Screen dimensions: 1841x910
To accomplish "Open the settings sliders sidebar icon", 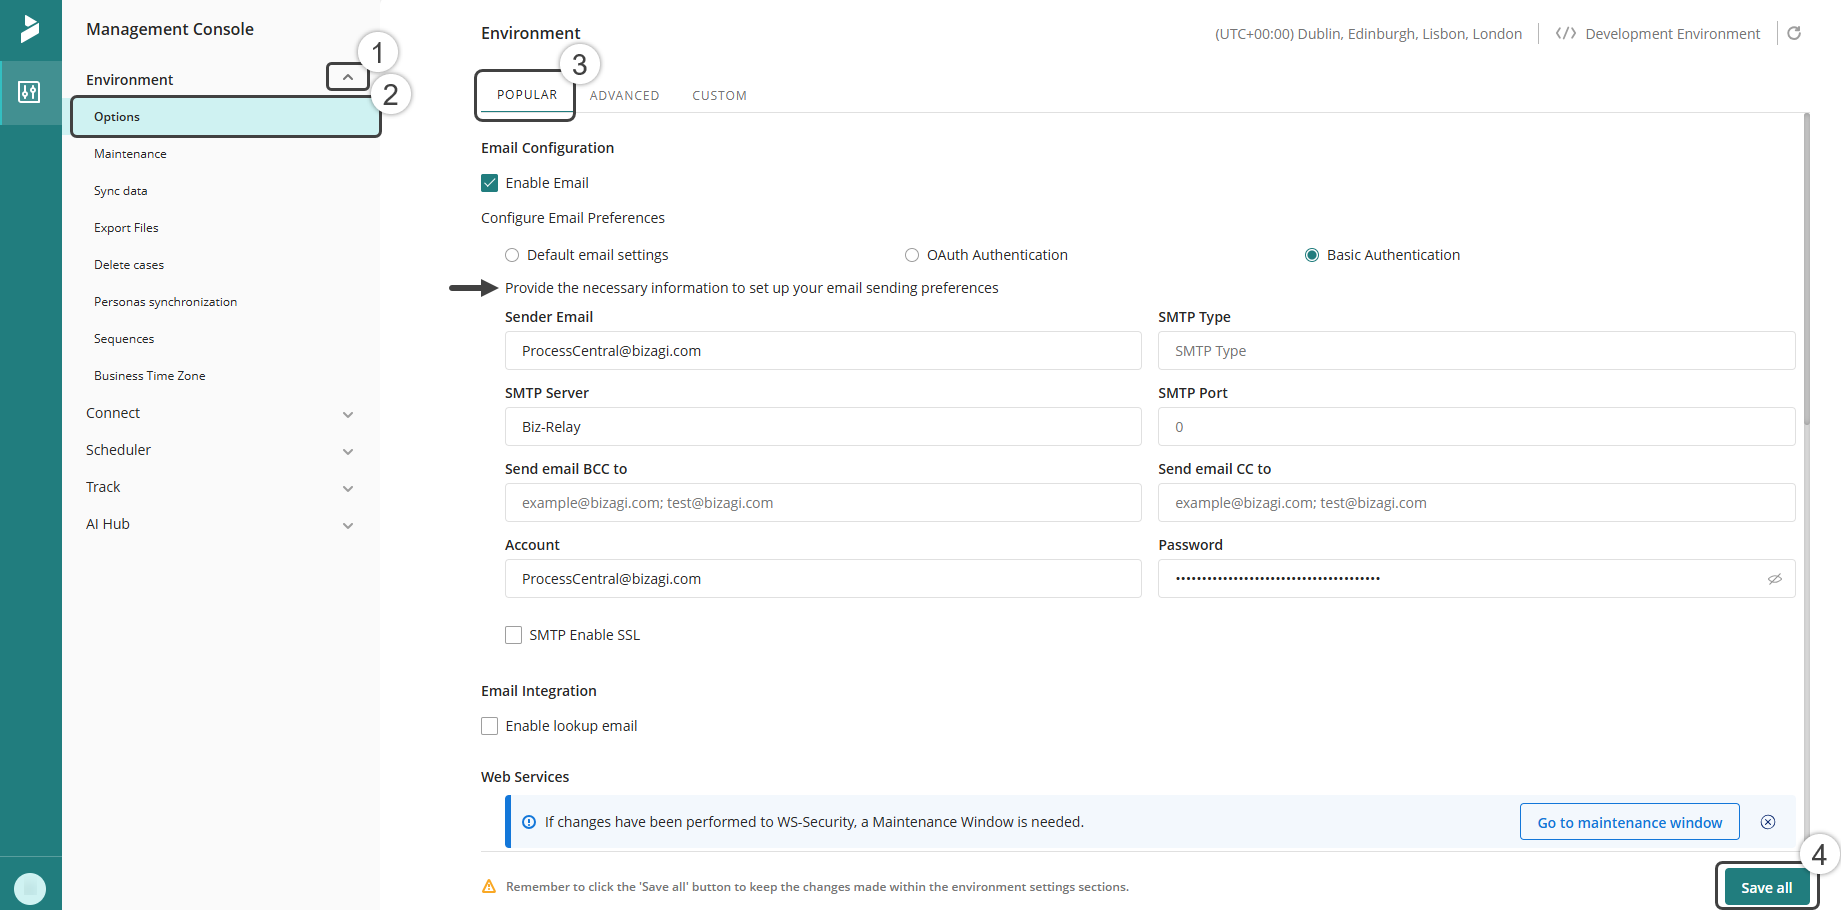I will (30, 93).
